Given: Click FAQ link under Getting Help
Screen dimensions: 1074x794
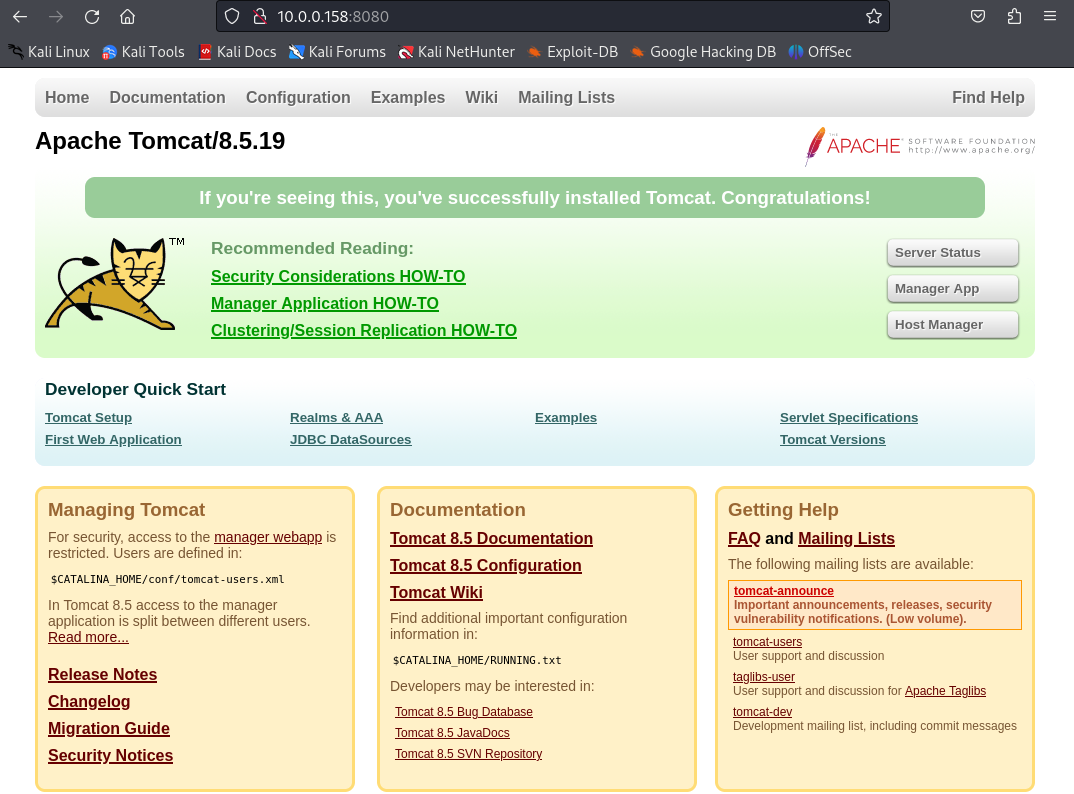Looking at the screenshot, I should [745, 538].
